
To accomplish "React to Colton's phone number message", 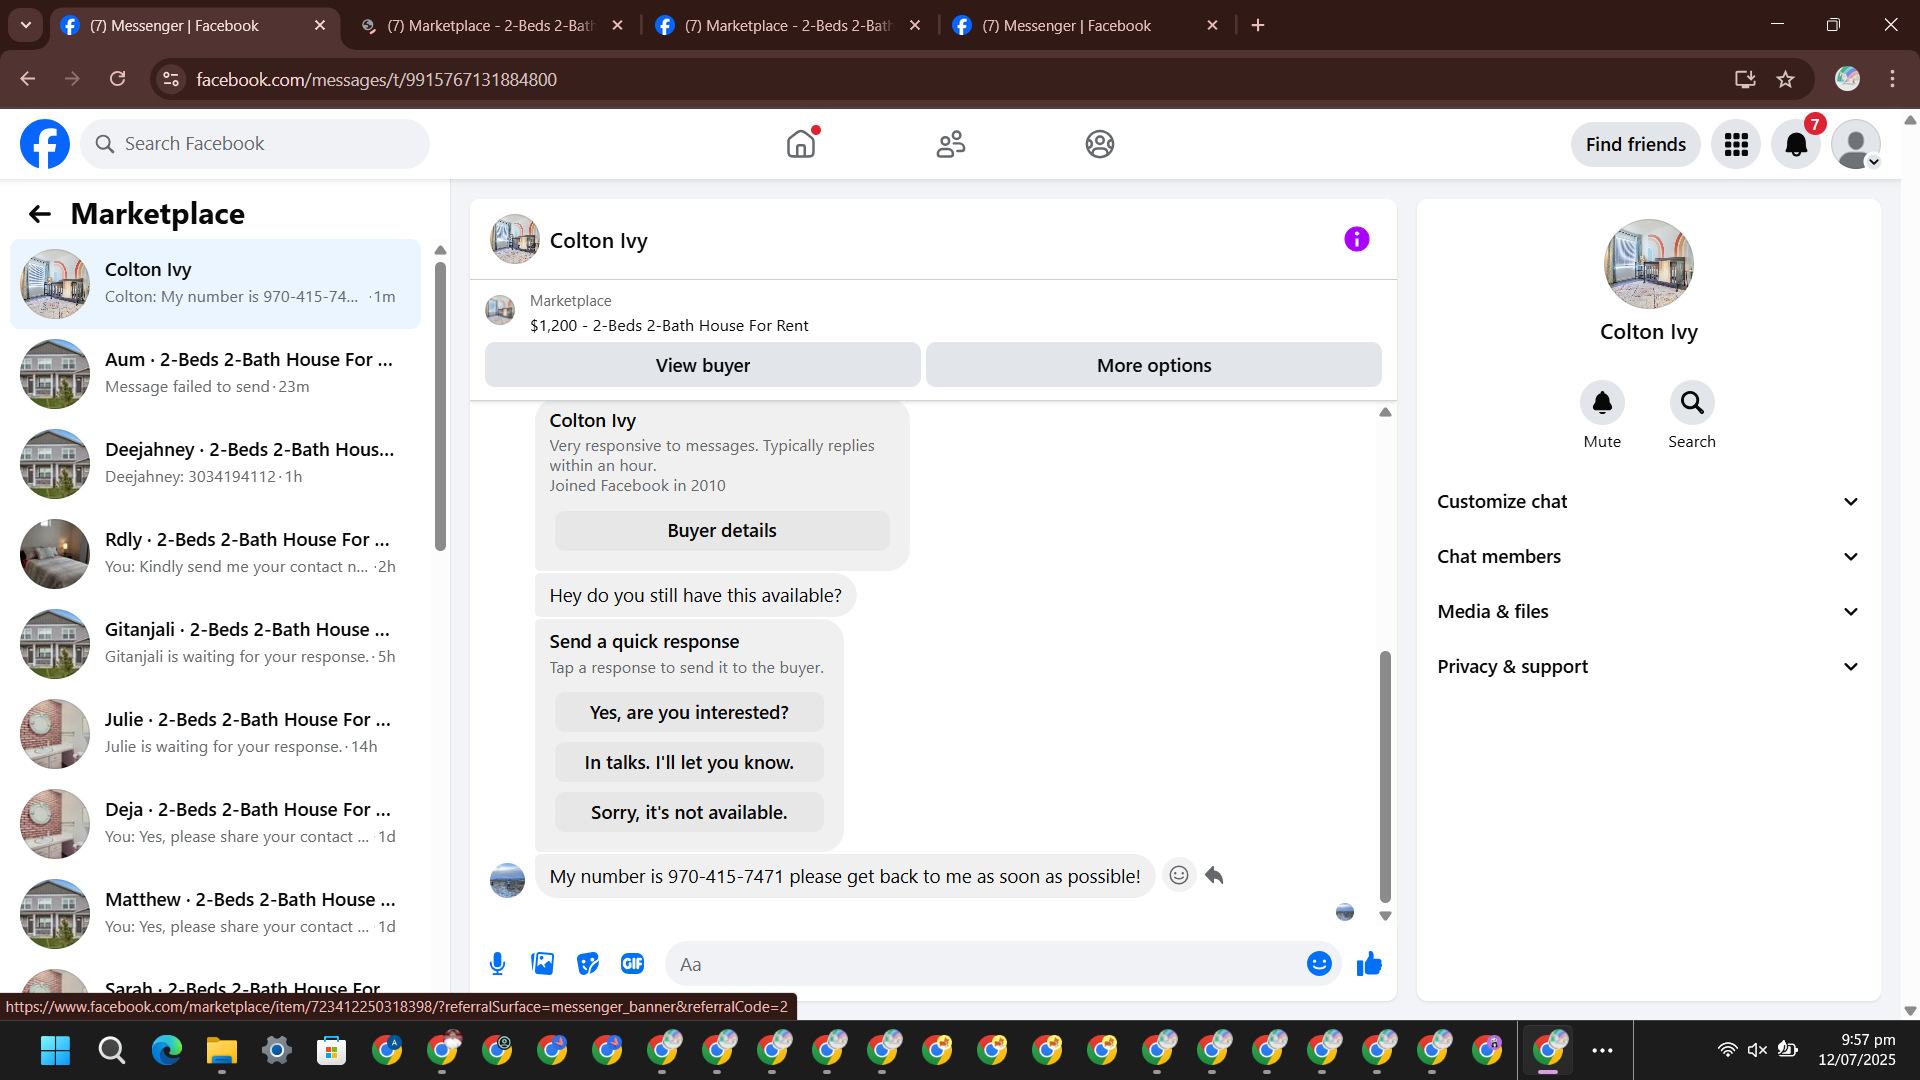I will 1179,876.
